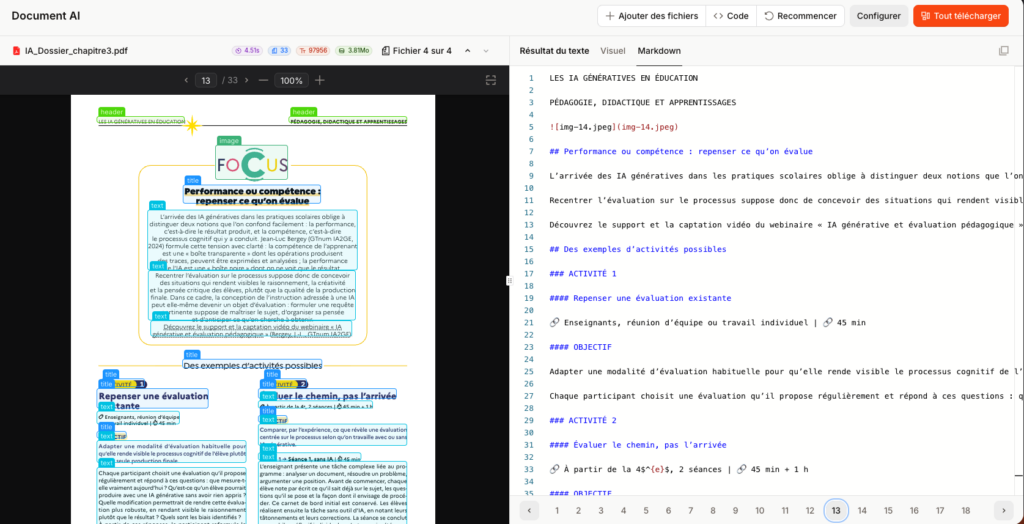Click the current page 13 in pagination
This screenshot has width=1024, height=524.
pyautogui.click(x=836, y=510)
